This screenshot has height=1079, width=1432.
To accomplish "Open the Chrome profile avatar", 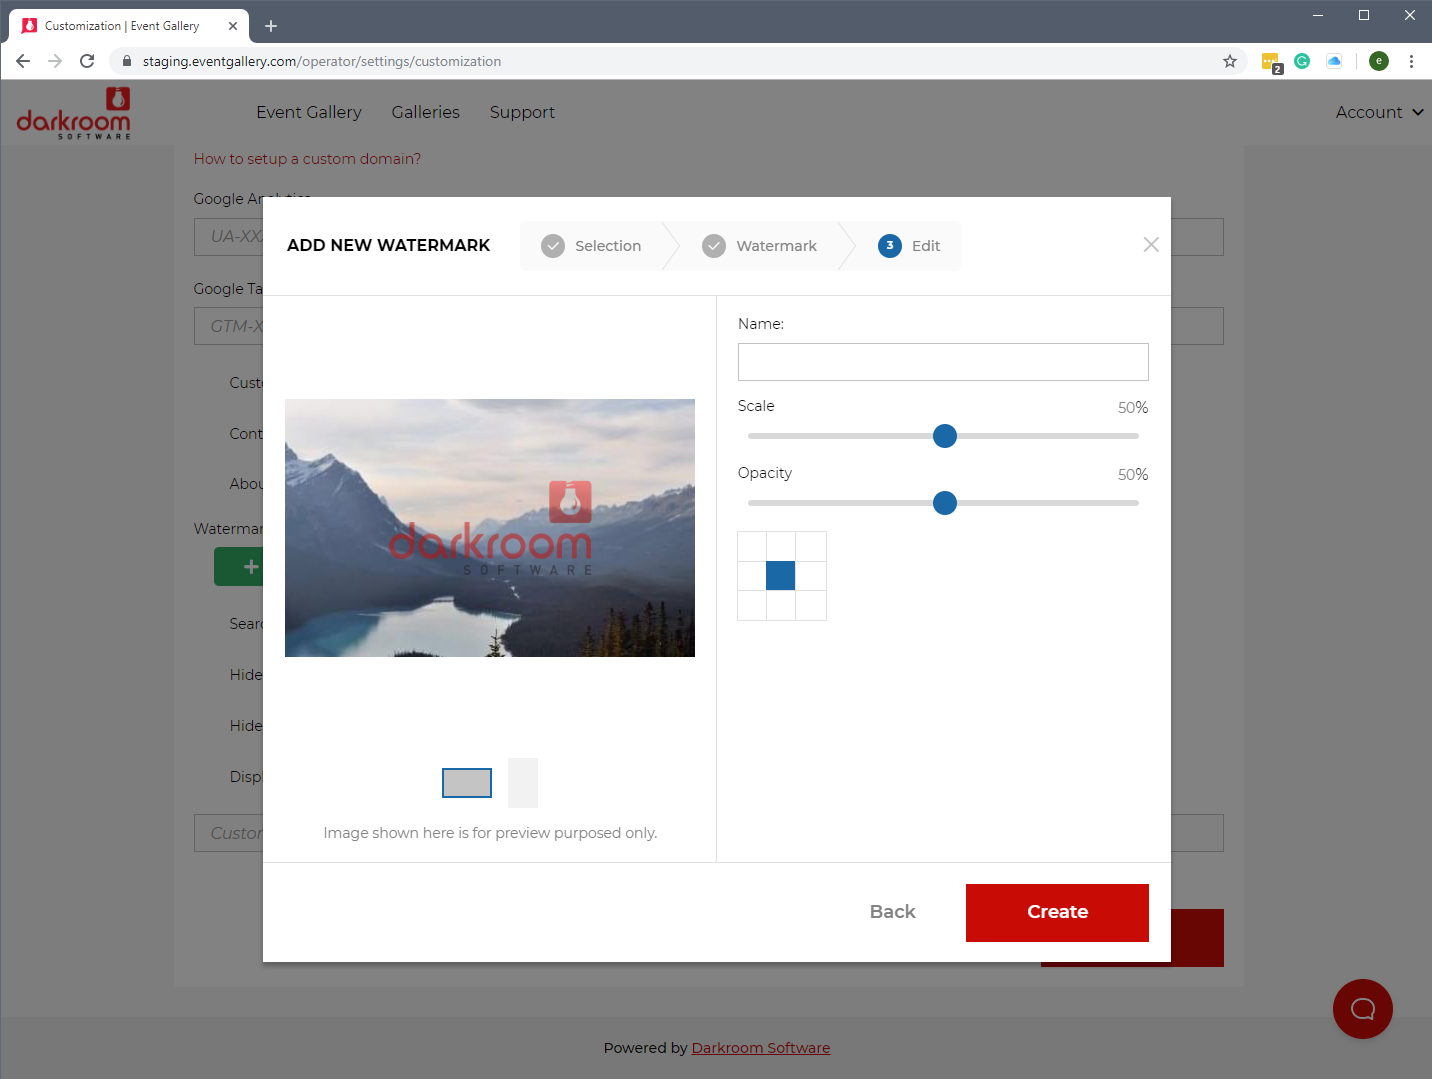I will coord(1379,61).
